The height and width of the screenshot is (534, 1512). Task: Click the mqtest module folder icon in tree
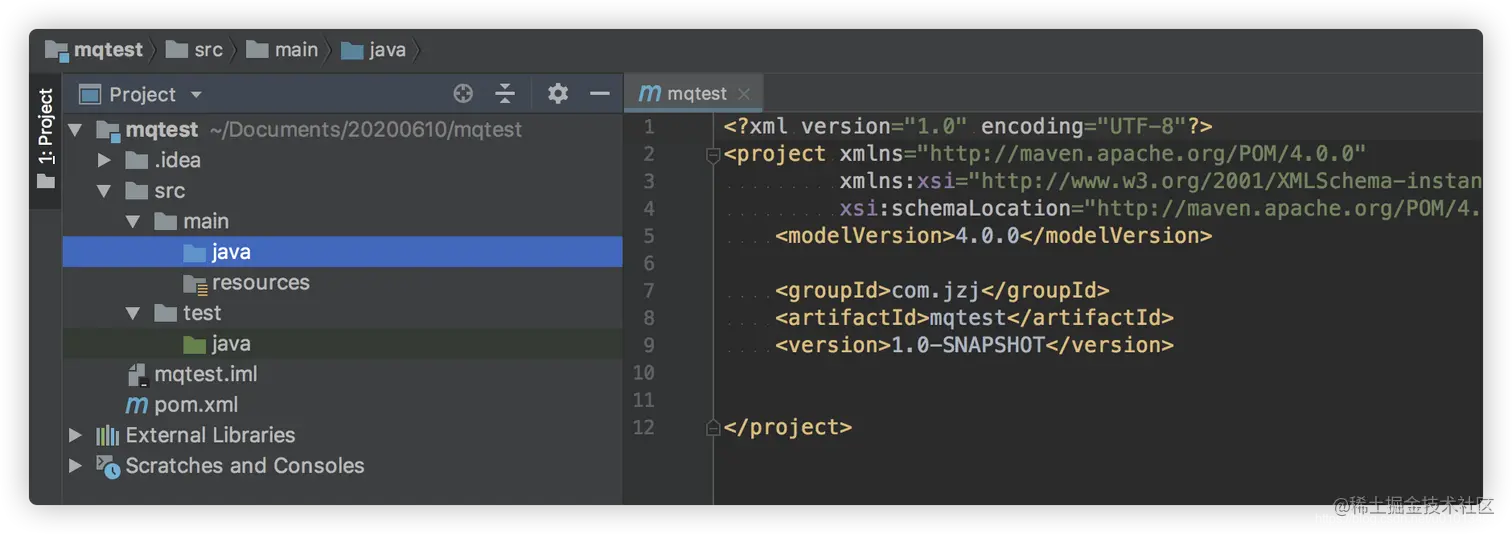coord(107,130)
